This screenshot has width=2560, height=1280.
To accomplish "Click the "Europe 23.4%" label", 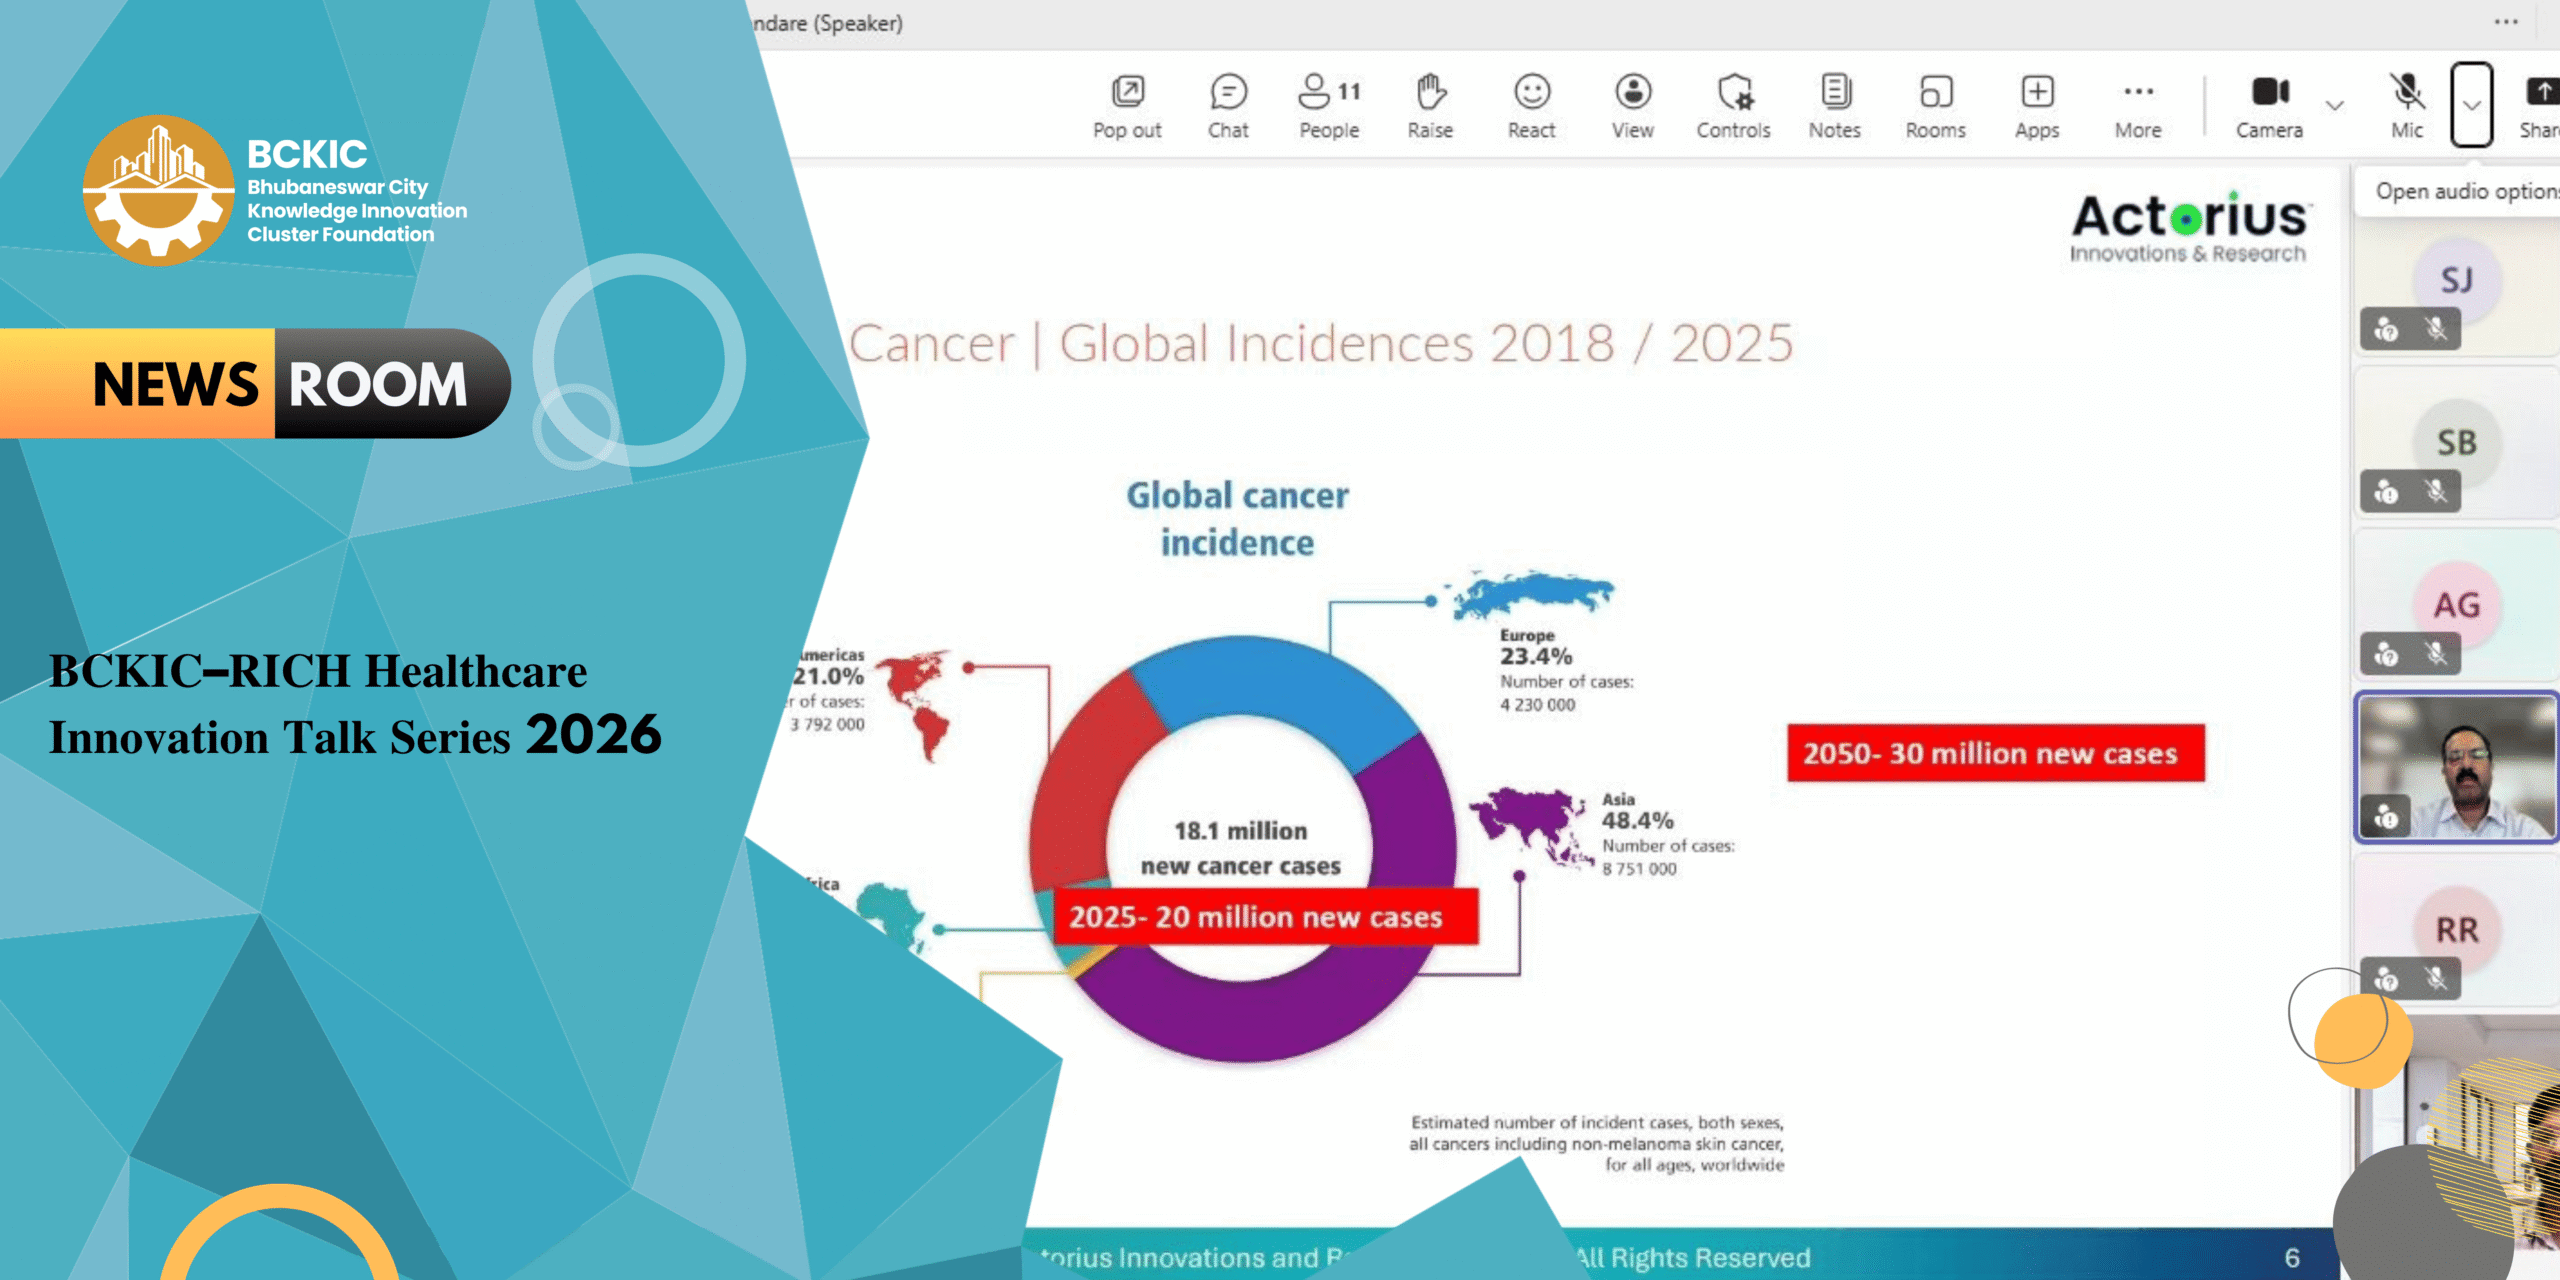I will [x=1536, y=647].
